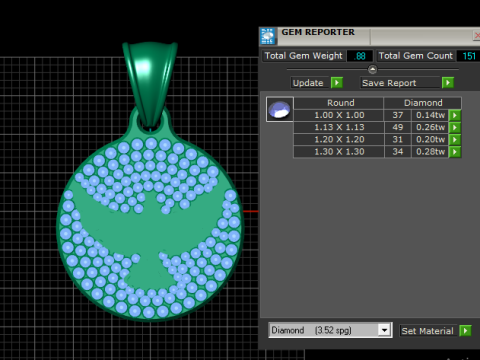Click green arrow next to Set Material
Viewport: 480px width, 360px height.
click(465, 331)
